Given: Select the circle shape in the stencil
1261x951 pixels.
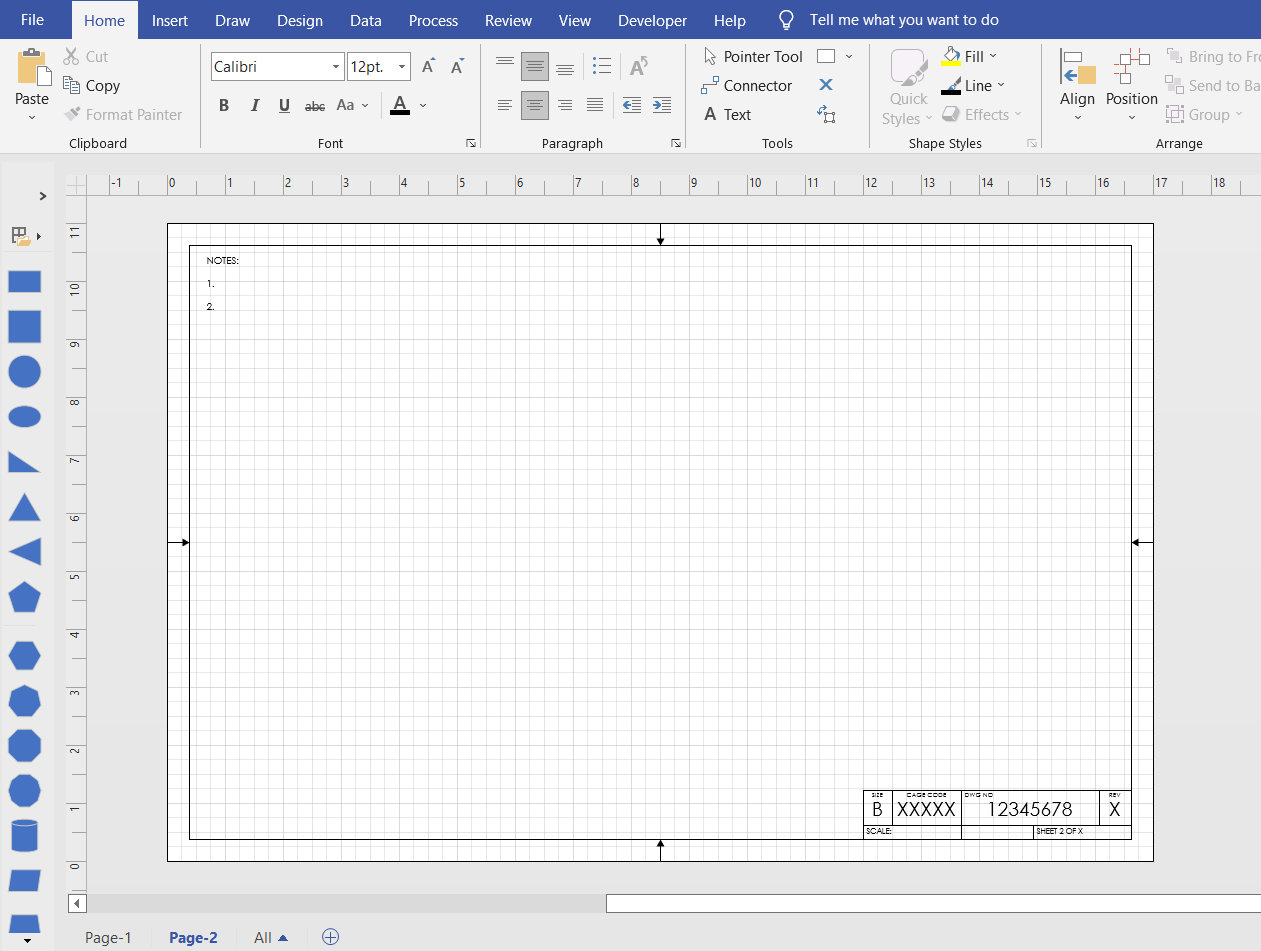Looking at the screenshot, I should pyautogui.click(x=24, y=371).
